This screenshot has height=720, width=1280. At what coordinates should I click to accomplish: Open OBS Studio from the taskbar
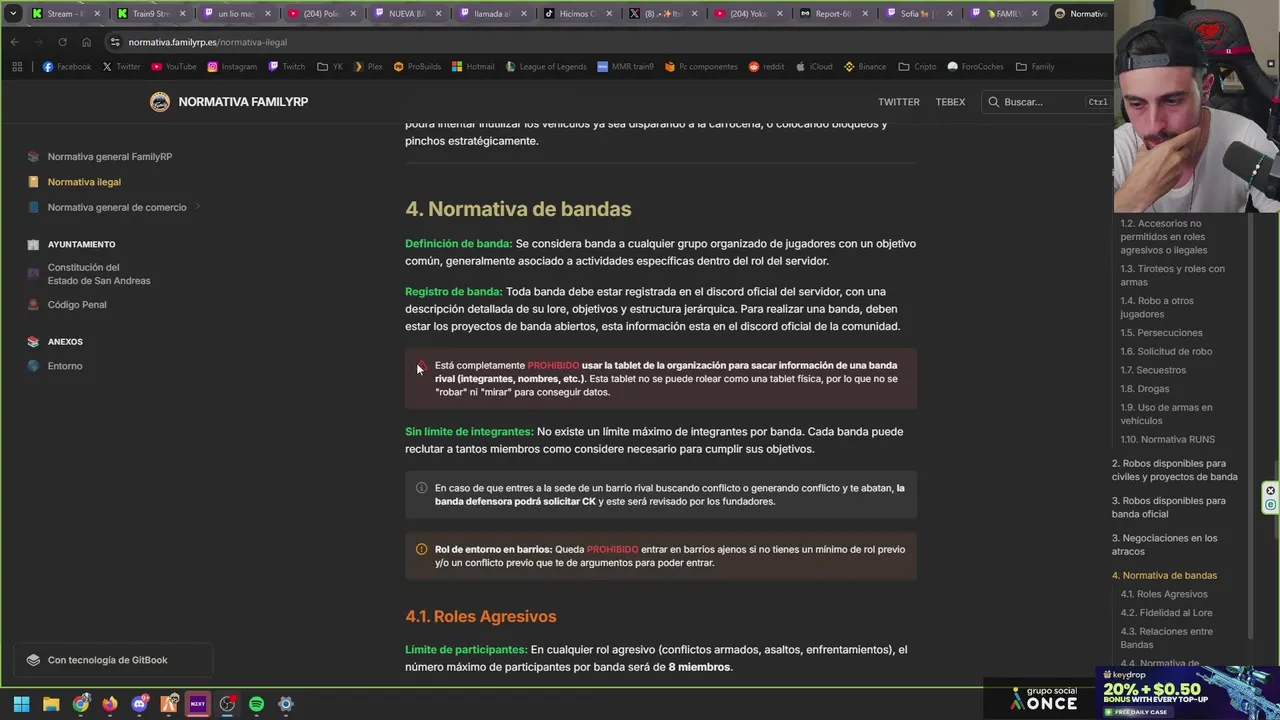[227, 704]
